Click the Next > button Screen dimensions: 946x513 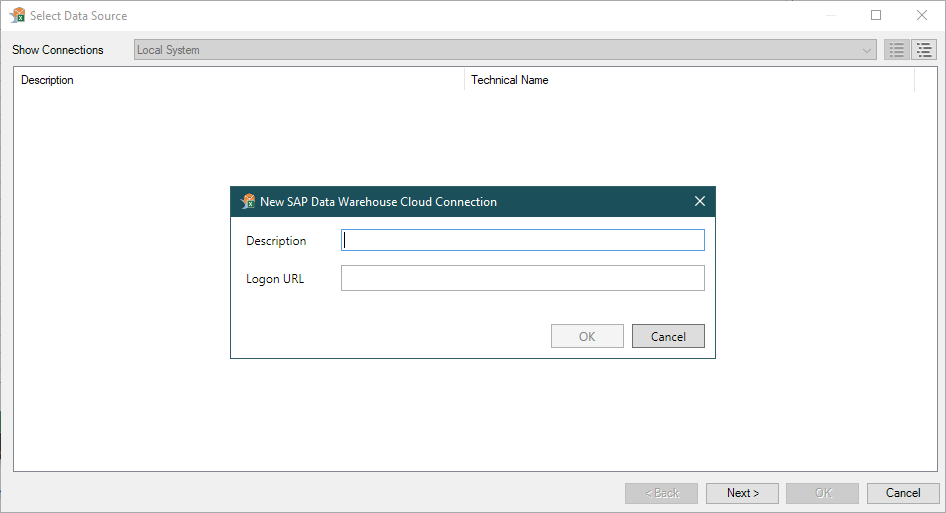pos(742,493)
